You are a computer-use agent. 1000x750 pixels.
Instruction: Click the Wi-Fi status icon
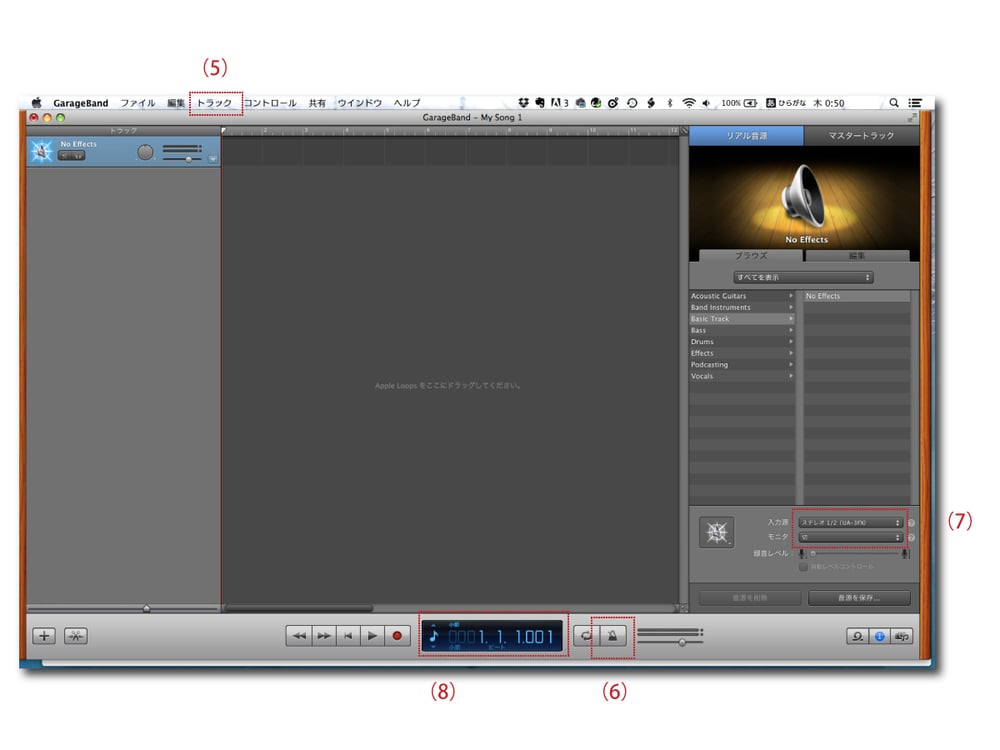click(689, 103)
